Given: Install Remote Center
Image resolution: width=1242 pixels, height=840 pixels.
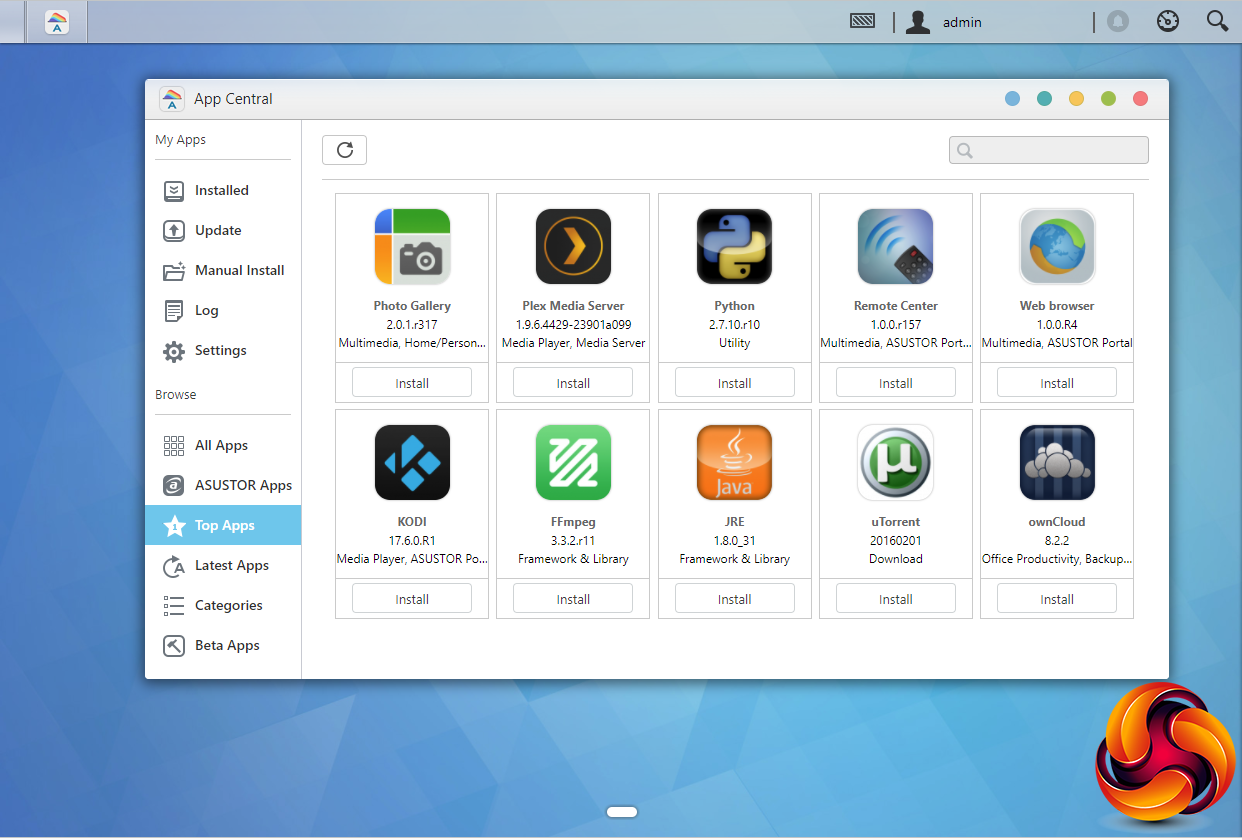Looking at the screenshot, I should (x=896, y=383).
